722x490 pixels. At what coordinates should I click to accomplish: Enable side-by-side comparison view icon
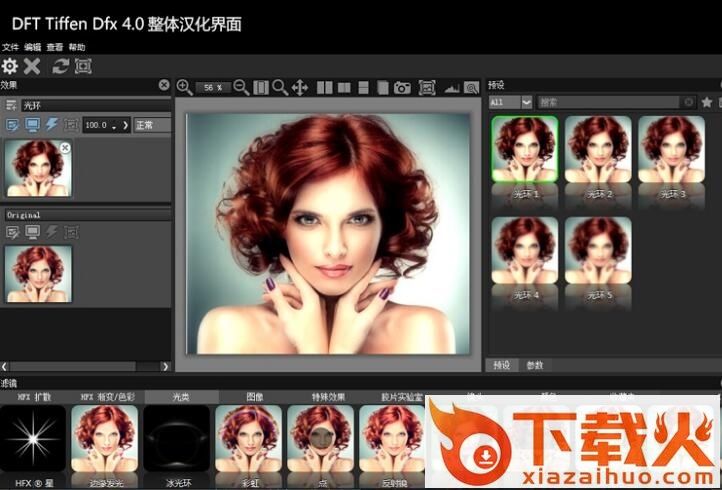point(325,88)
